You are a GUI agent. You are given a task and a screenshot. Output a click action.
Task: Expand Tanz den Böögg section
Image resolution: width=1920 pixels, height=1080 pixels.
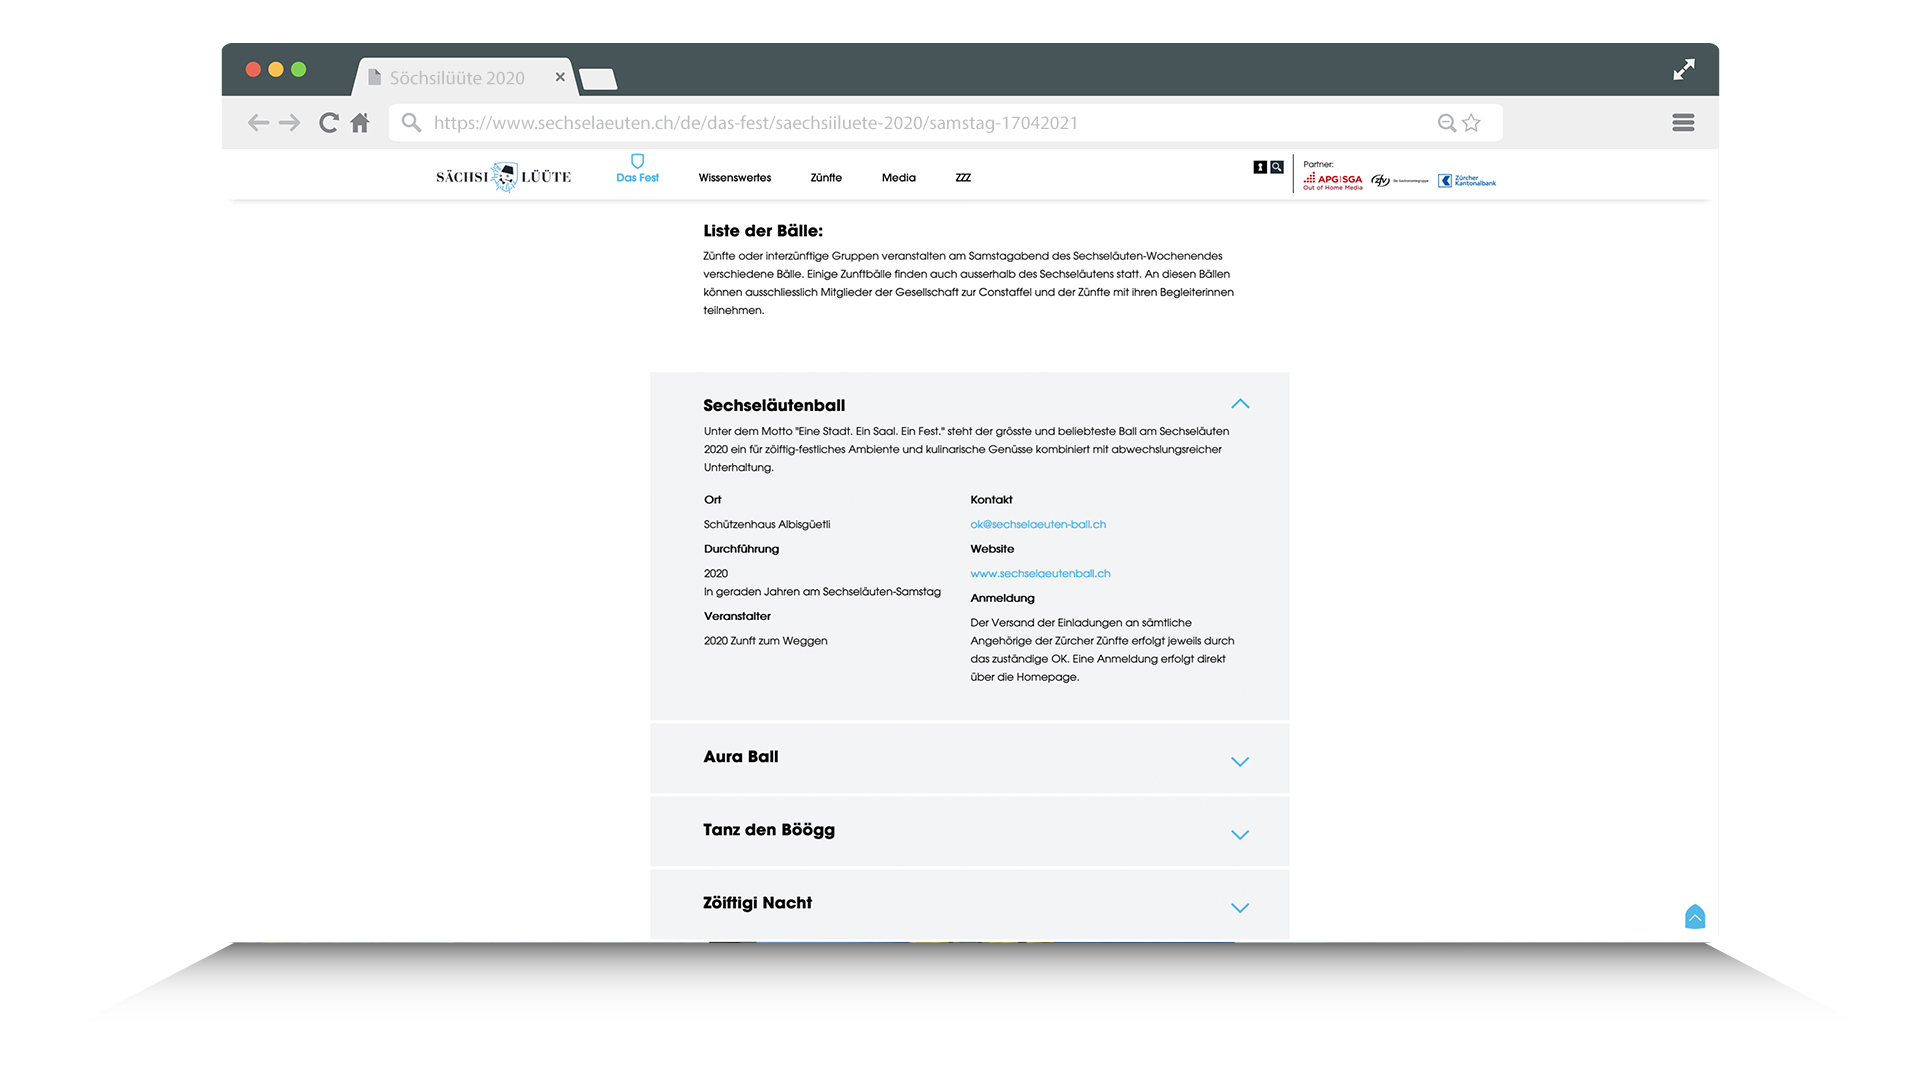[x=1240, y=835]
